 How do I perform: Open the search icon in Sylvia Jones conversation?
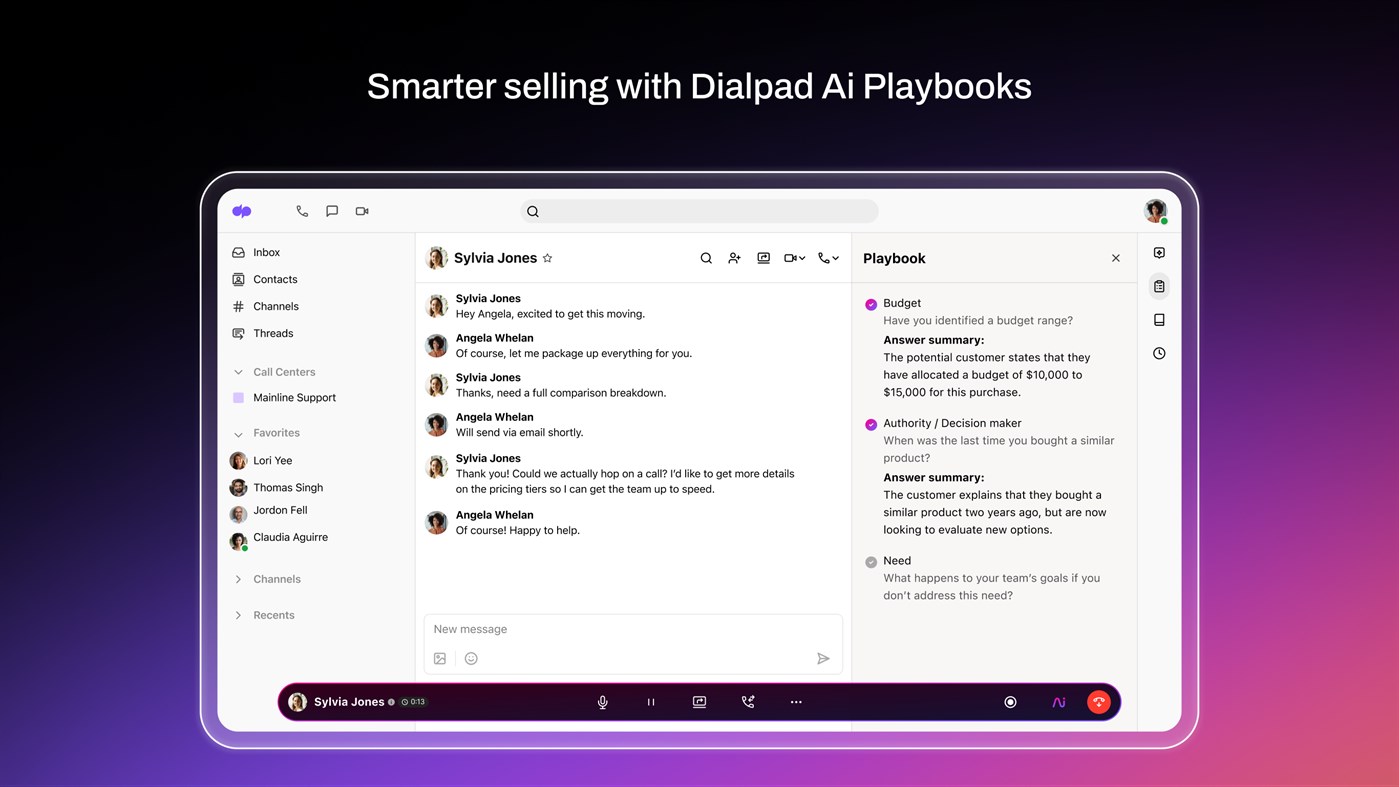[706, 257]
